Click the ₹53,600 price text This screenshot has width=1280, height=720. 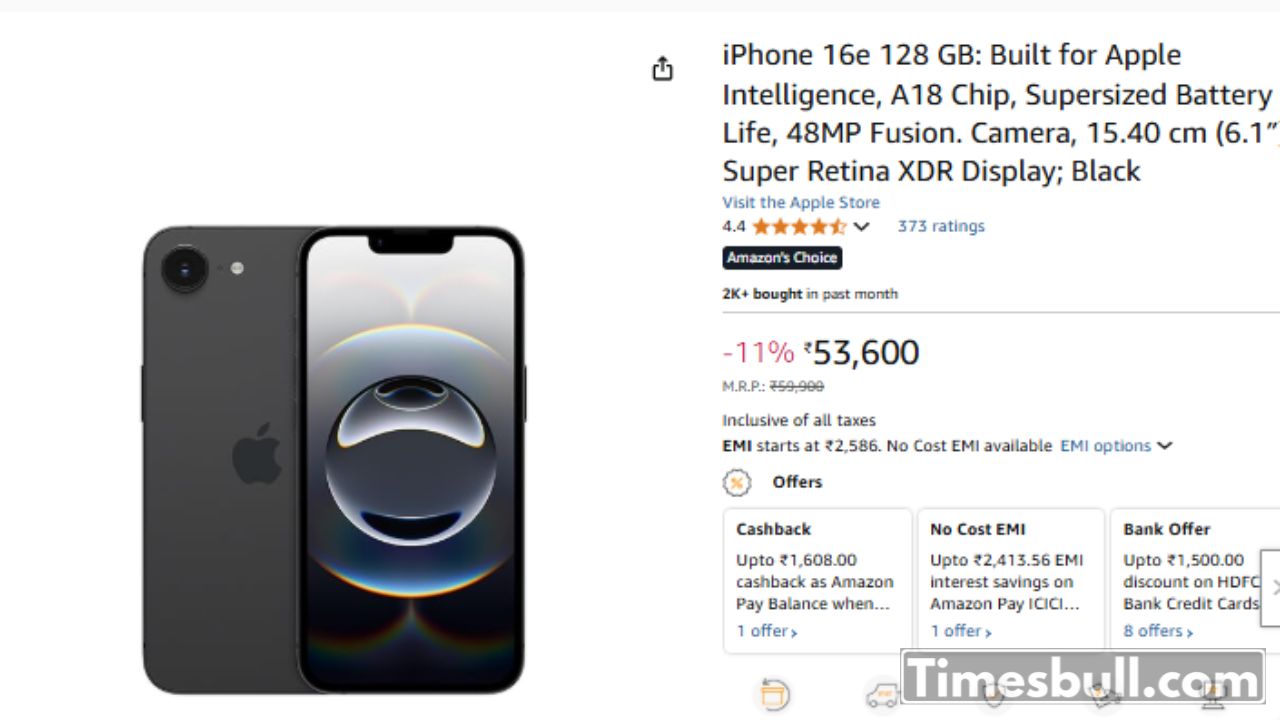click(866, 353)
